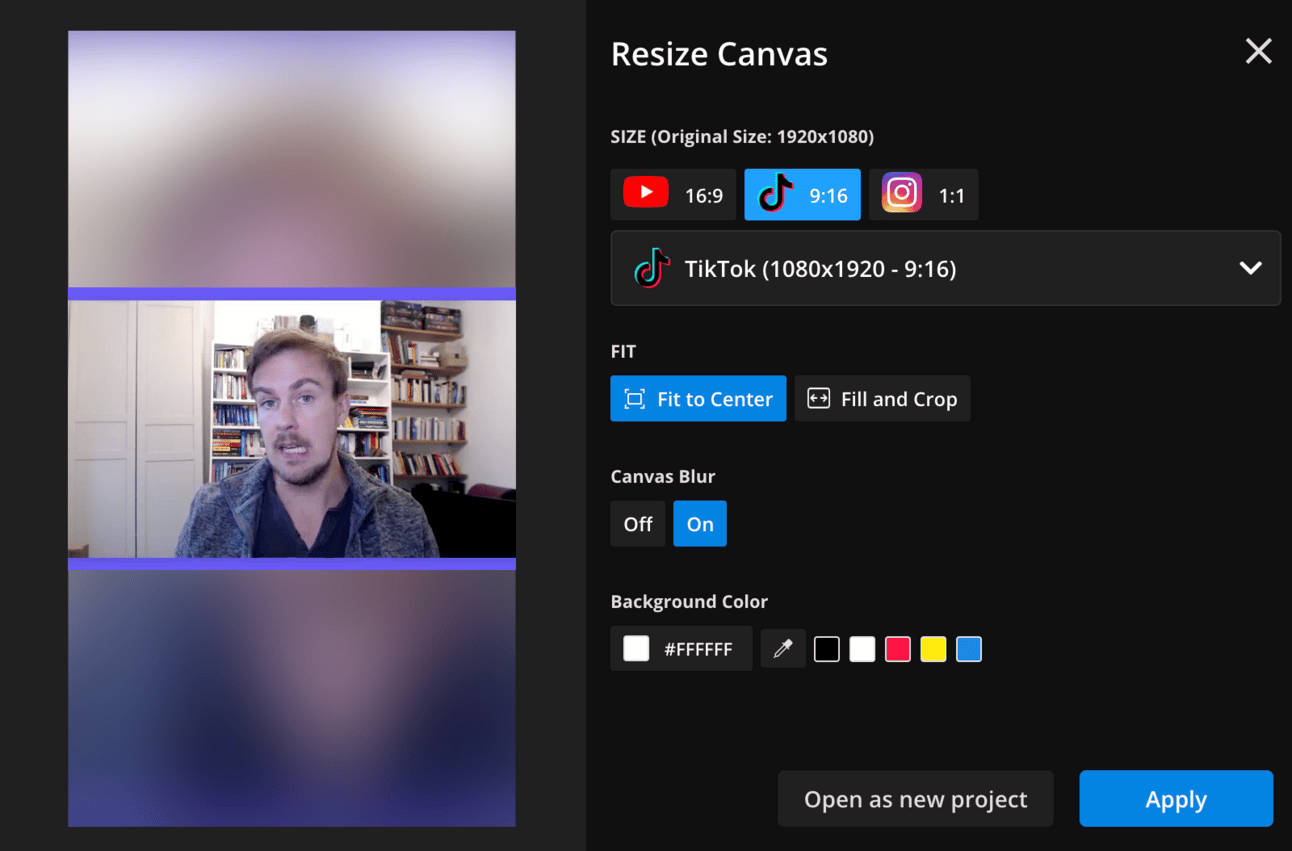
Task: Choose the black background color swatch
Action: pyautogui.click(x=827, y=650)
